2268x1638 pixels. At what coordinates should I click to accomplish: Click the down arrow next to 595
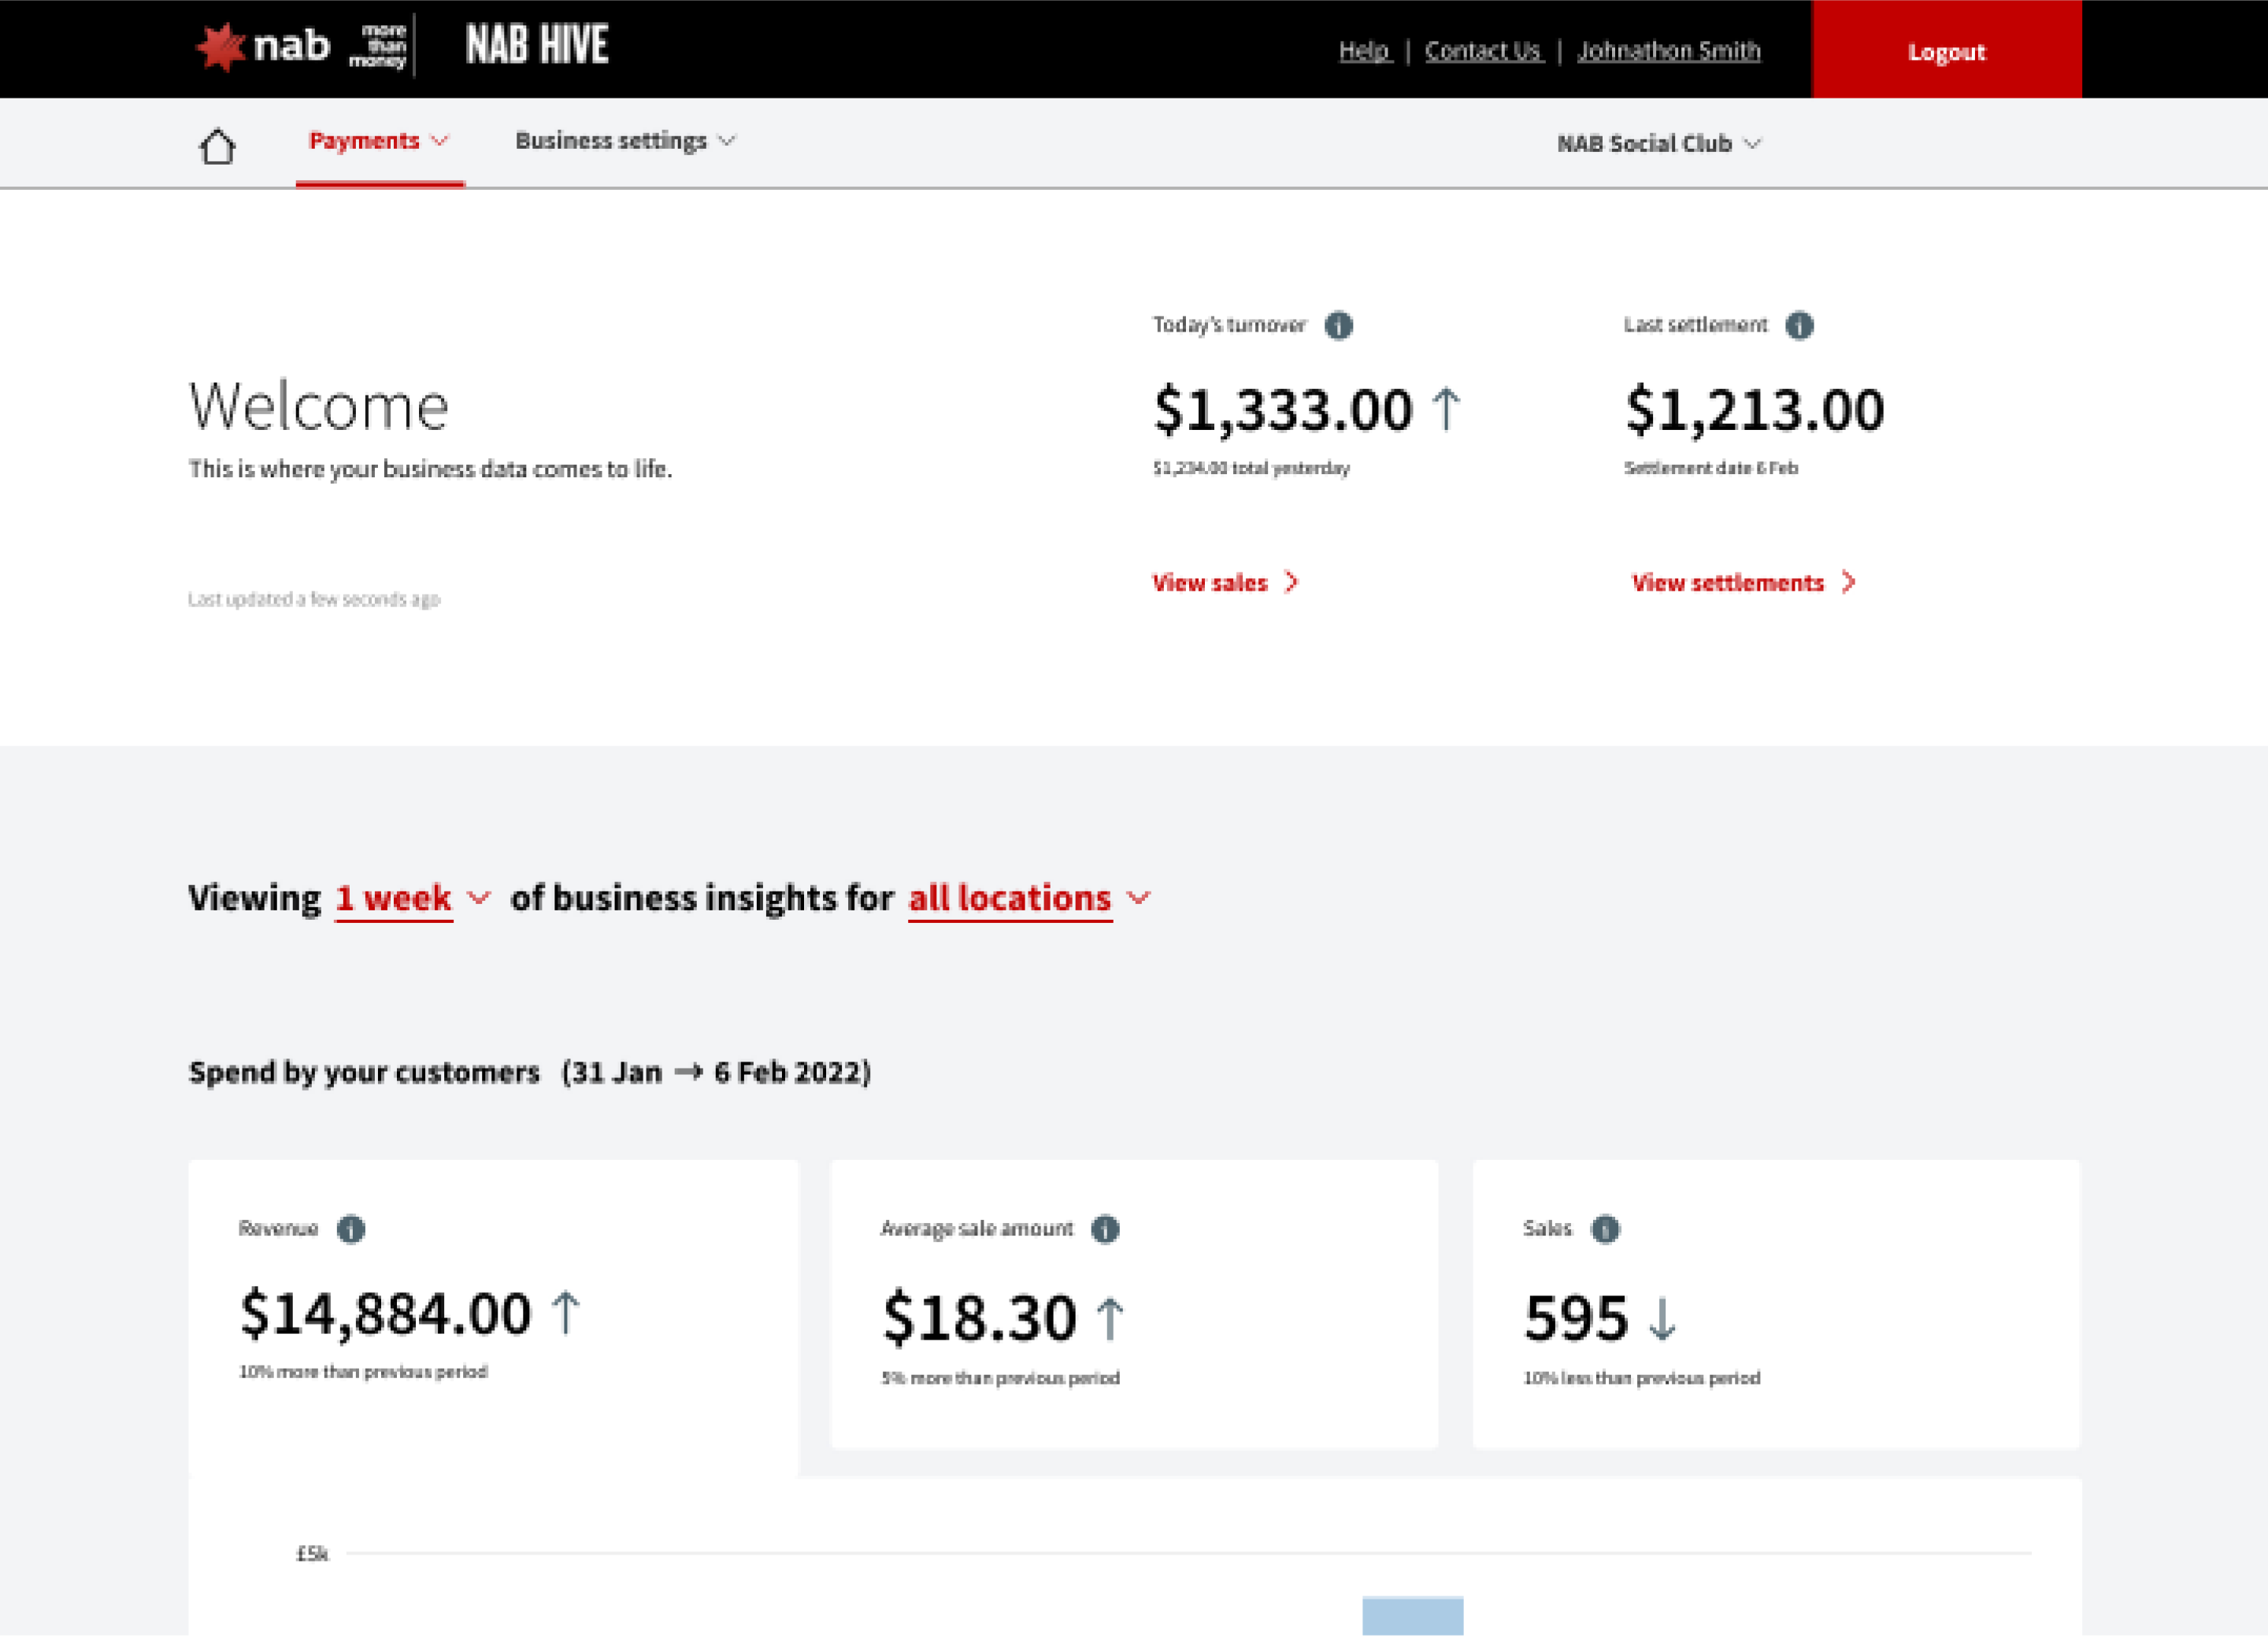(1662, 1319)
